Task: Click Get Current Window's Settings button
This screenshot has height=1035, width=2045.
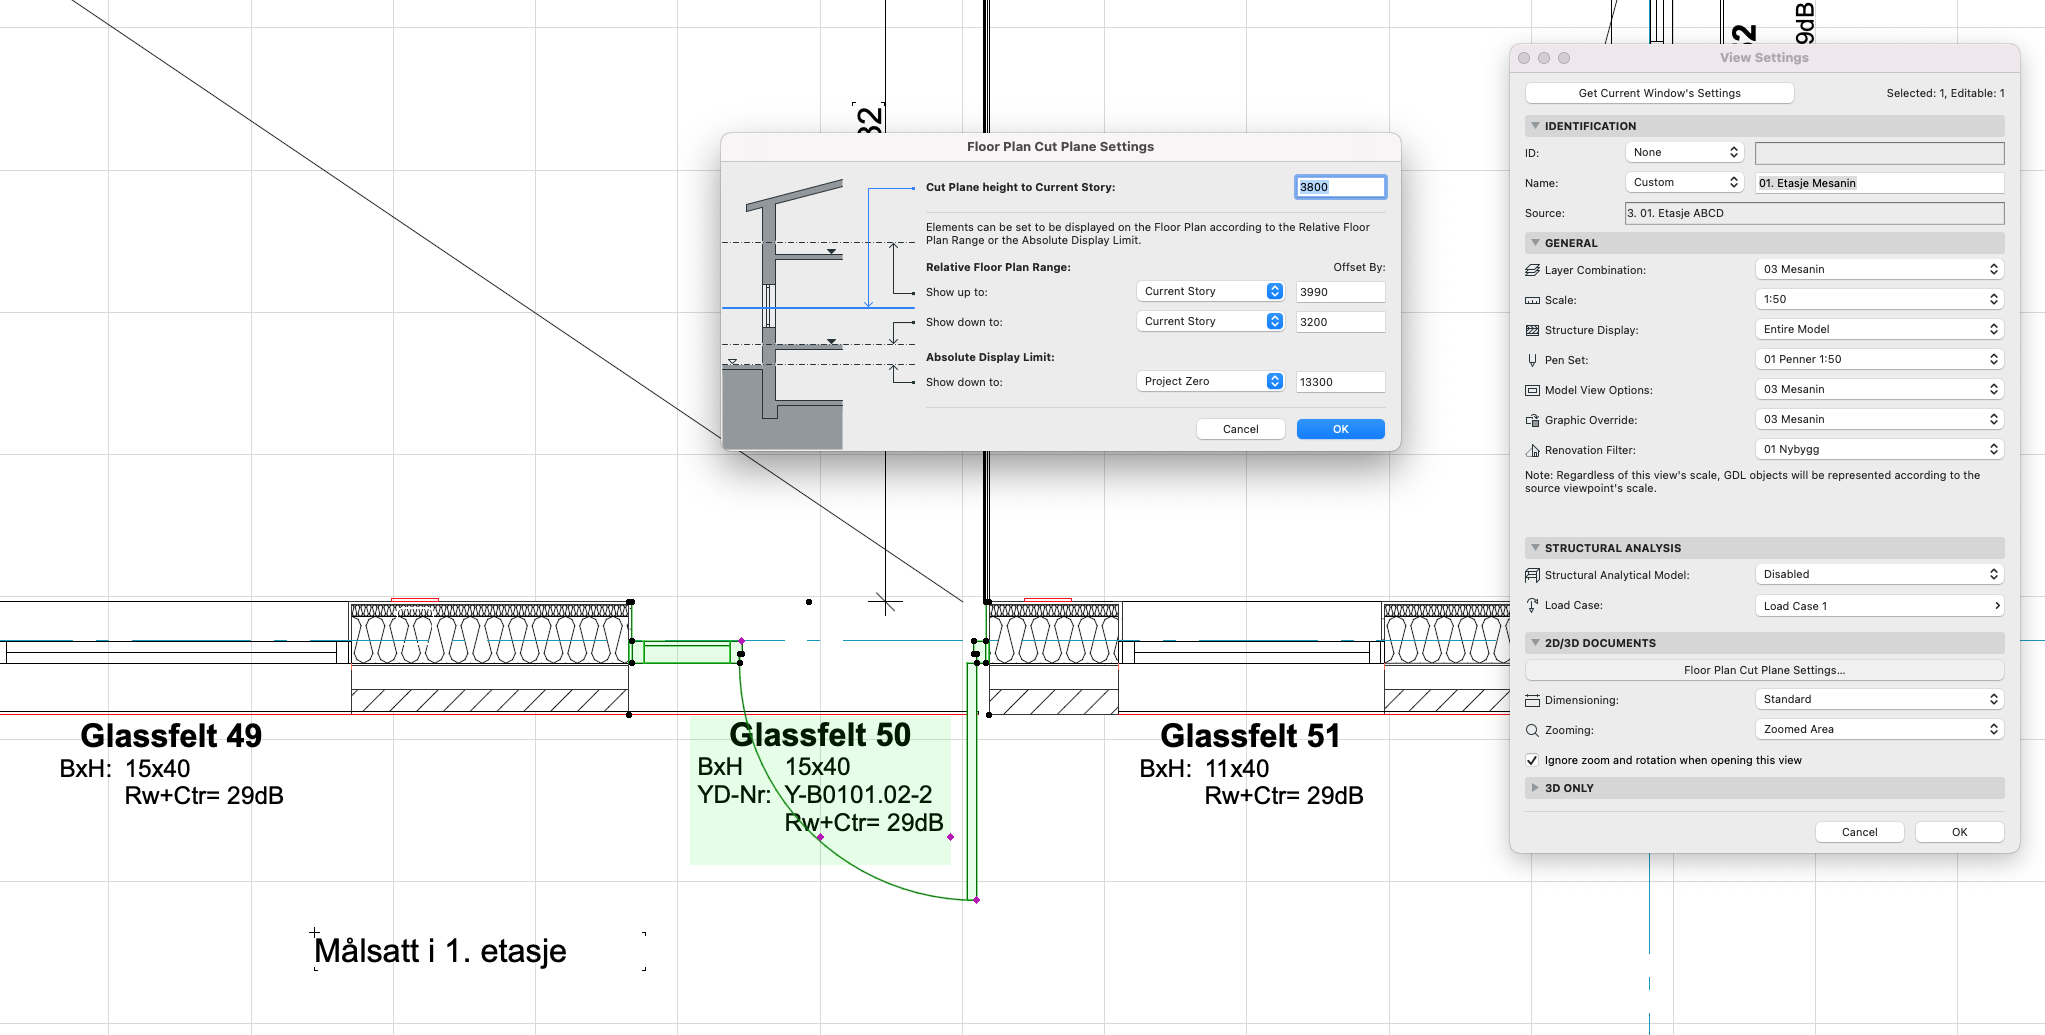Action: pyautogui.click(x=1659, y=93)
